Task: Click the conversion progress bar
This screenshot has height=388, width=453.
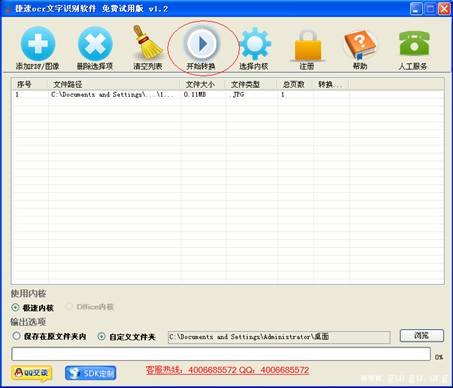Action: [221, 354]
